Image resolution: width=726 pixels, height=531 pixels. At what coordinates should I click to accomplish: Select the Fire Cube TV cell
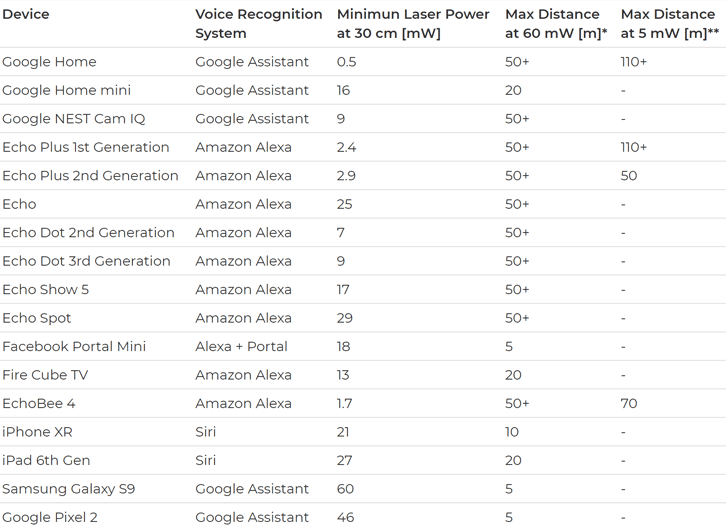click(45, 375)
